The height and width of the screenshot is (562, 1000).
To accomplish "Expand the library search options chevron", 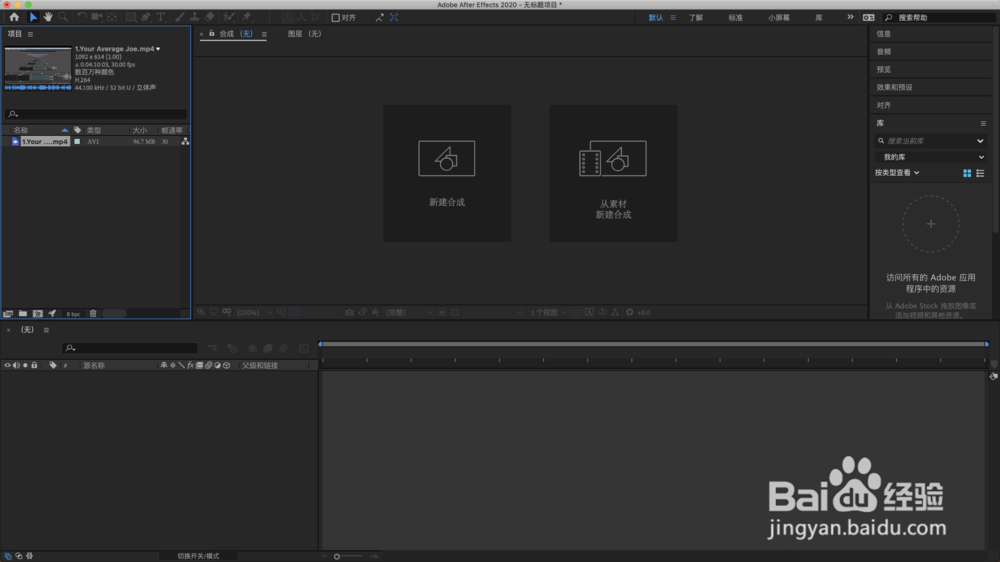I will (980, 141).
